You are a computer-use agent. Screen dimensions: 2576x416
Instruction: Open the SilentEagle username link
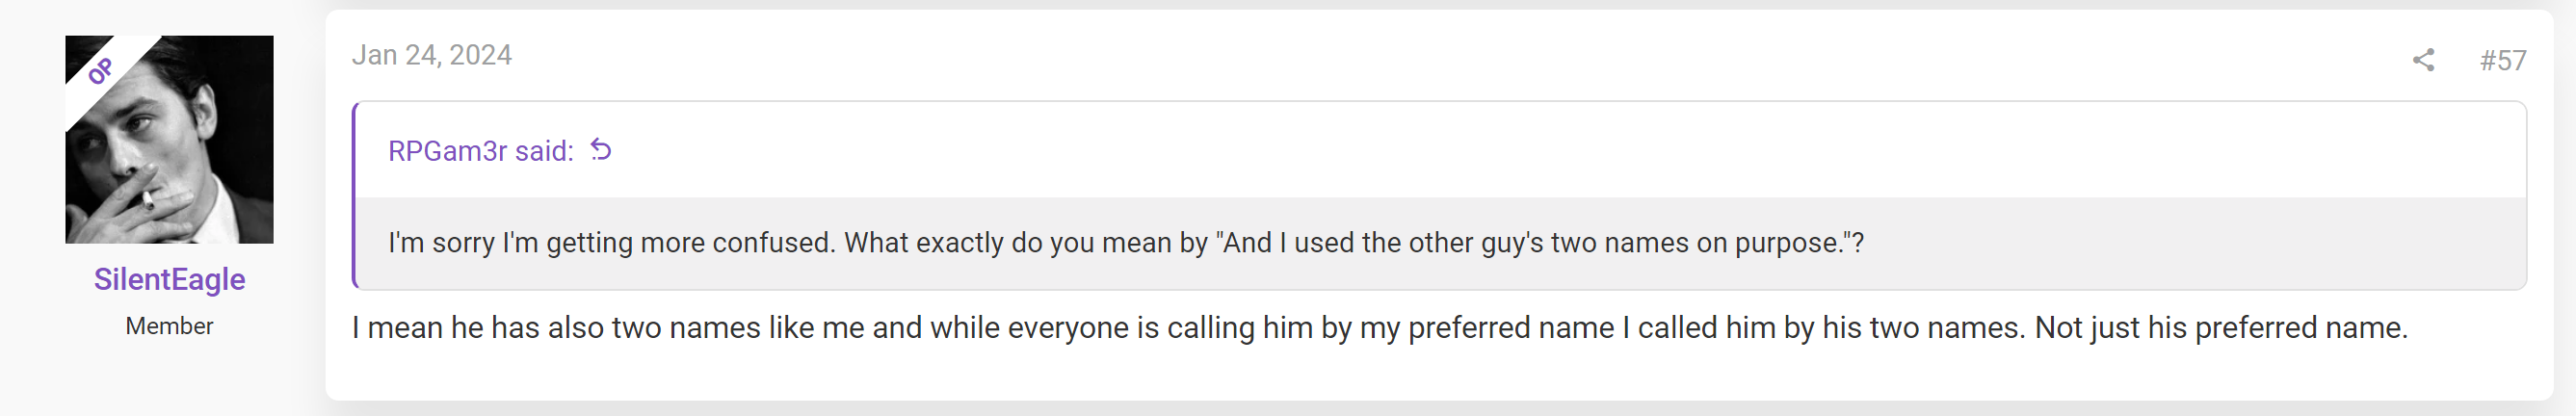[x=169, y=279]
